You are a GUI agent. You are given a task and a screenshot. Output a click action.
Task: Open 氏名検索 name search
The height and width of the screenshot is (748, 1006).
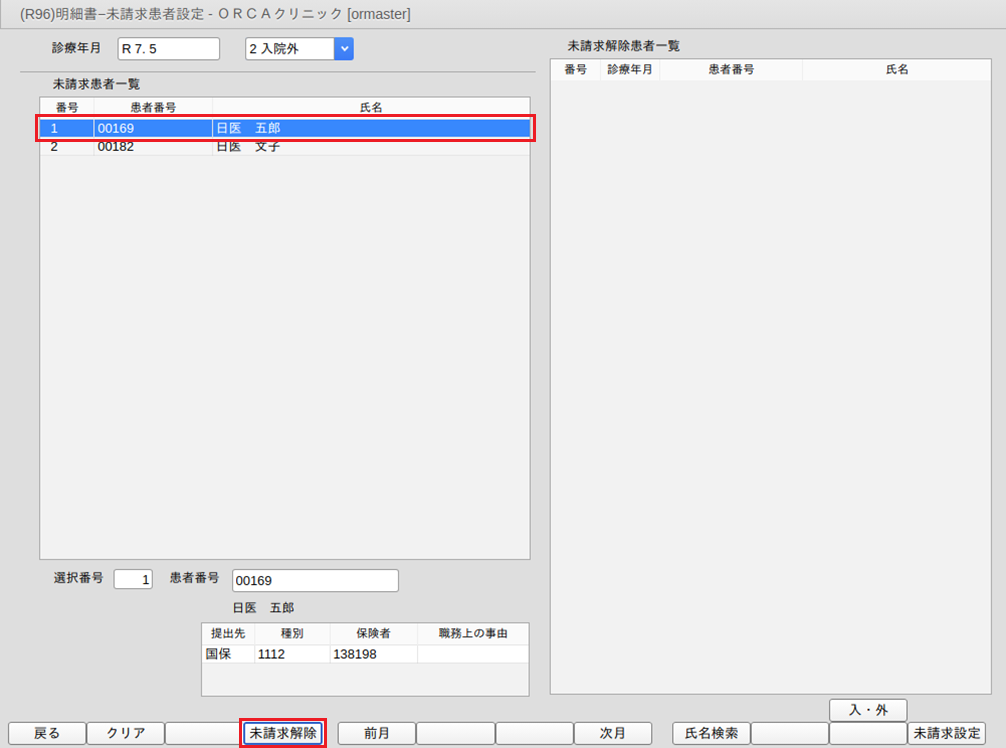[710, 733]
